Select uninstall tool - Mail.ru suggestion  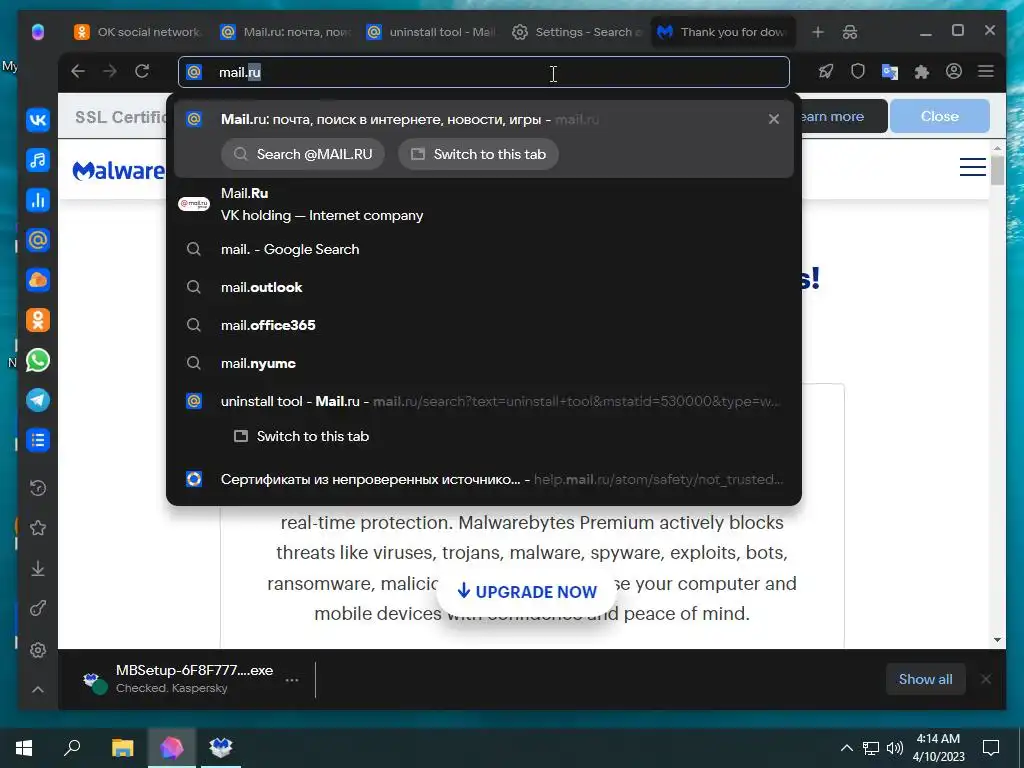pos(483,401)
